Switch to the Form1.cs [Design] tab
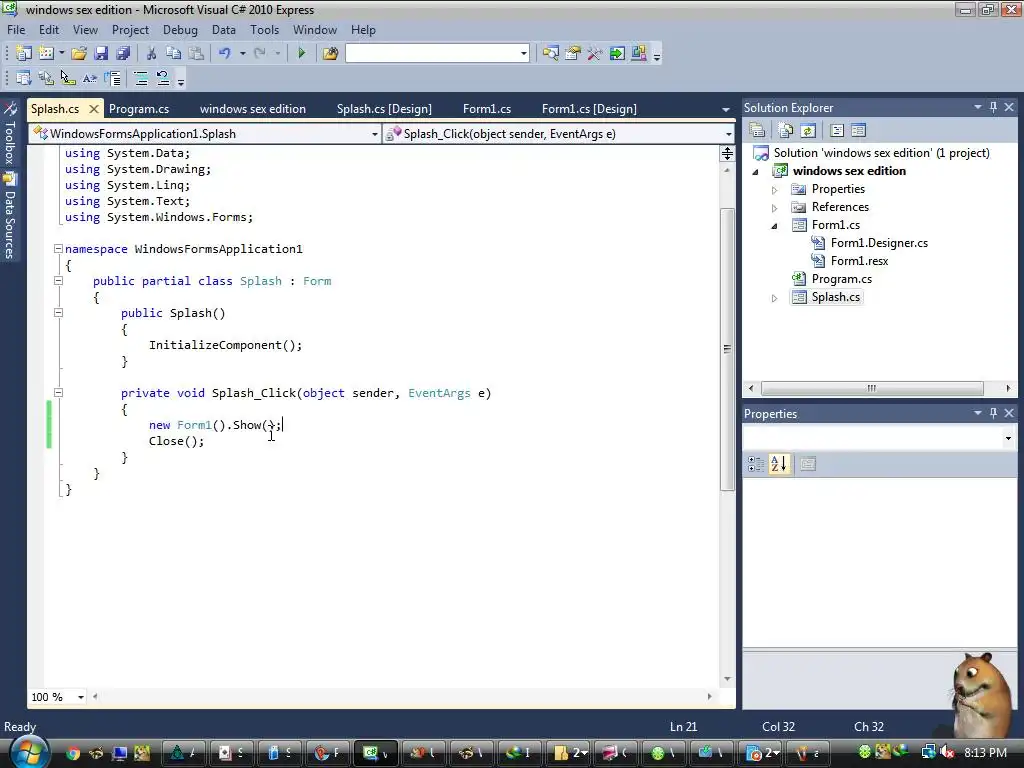 click(589, 109)
